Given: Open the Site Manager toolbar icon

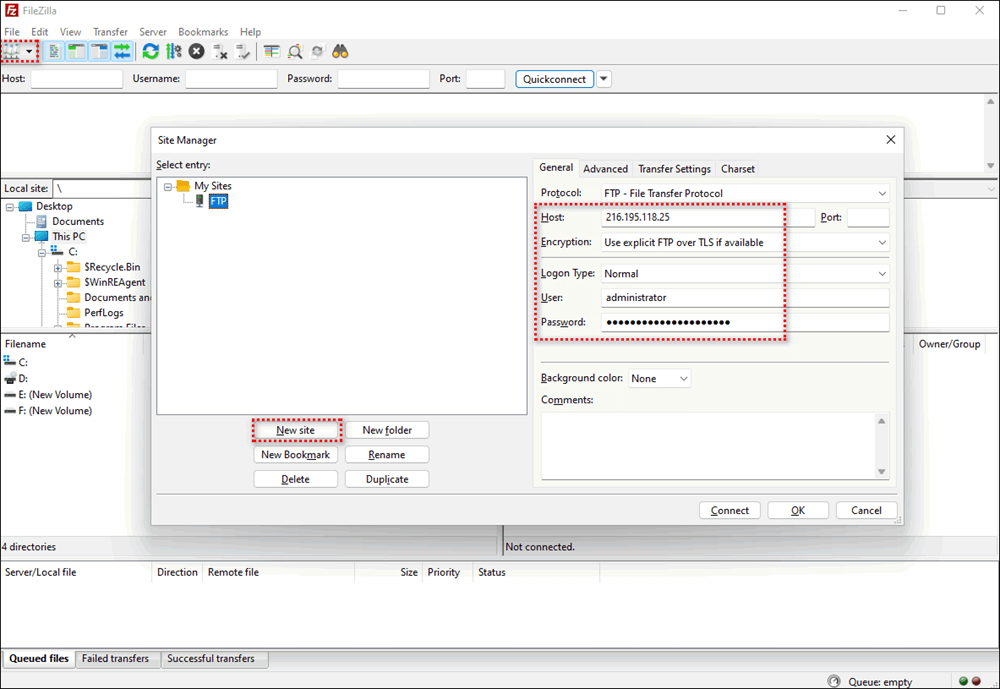Looking at the screenshot, I should (x=12, y=51).
